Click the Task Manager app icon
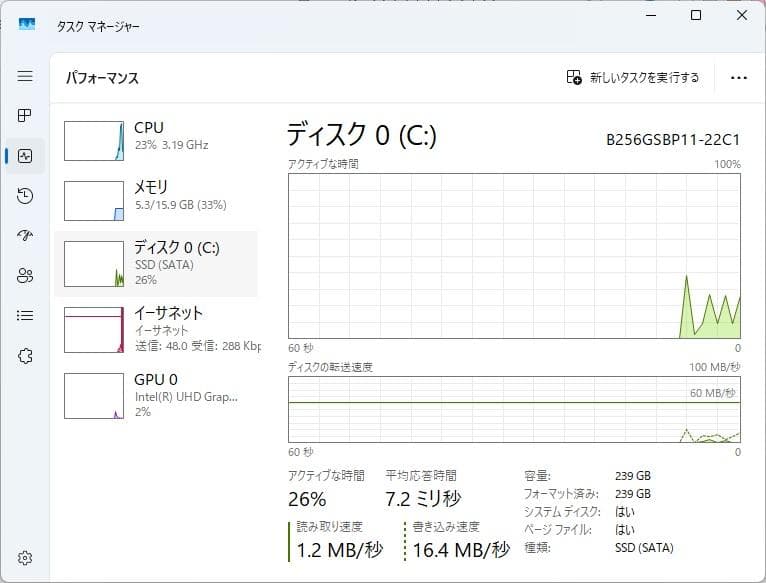Image resolution: width=766 pixels, height=583 pixels. pos(27,24)
